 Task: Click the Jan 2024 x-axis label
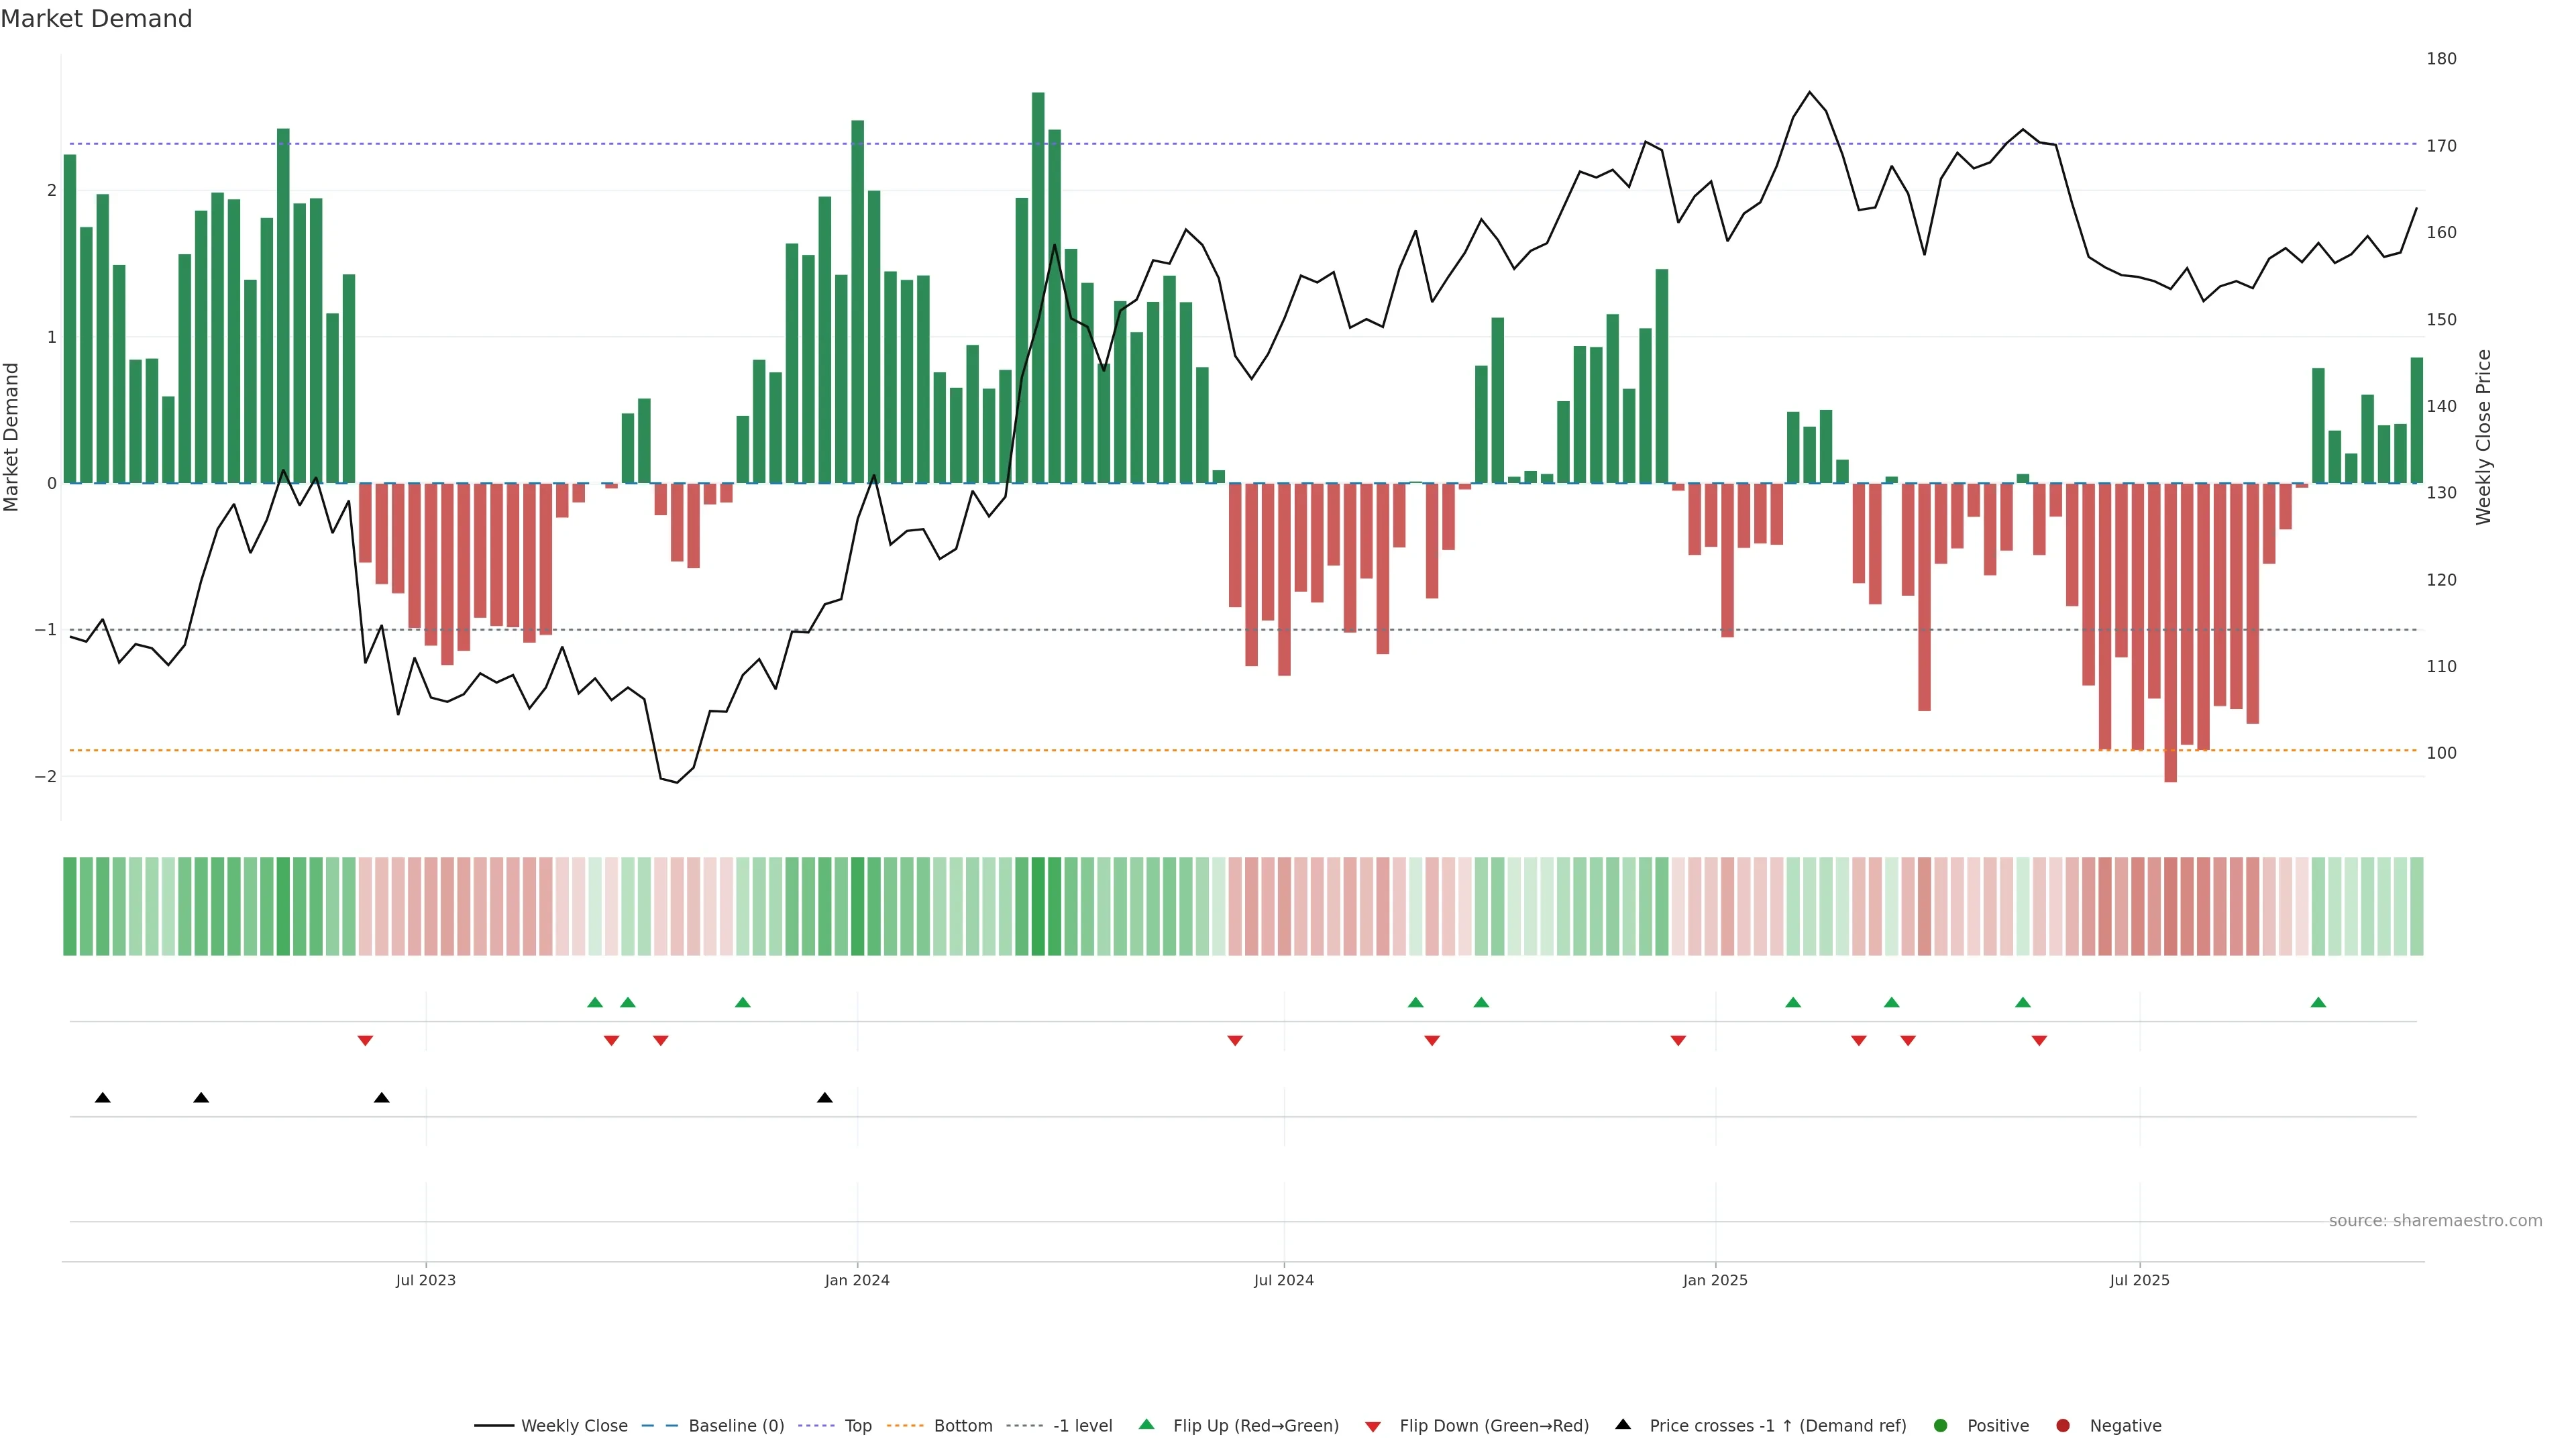point(857,1280)
